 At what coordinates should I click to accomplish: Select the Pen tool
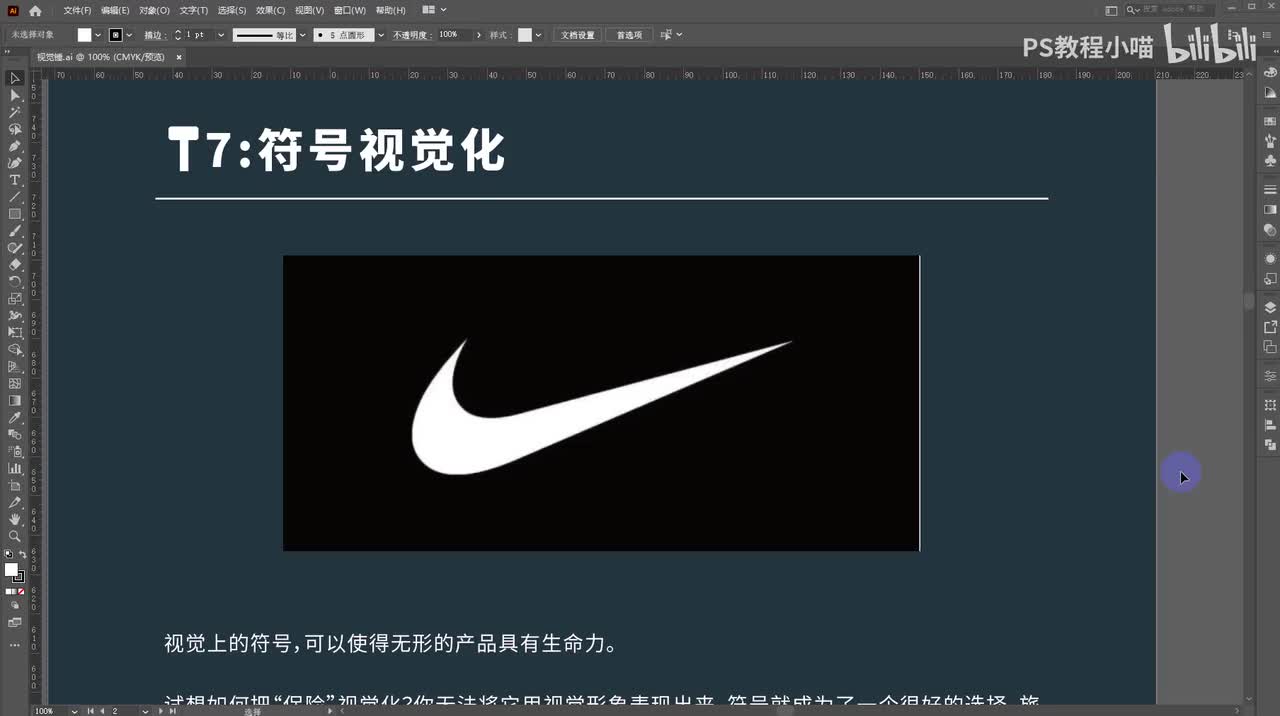15,146
